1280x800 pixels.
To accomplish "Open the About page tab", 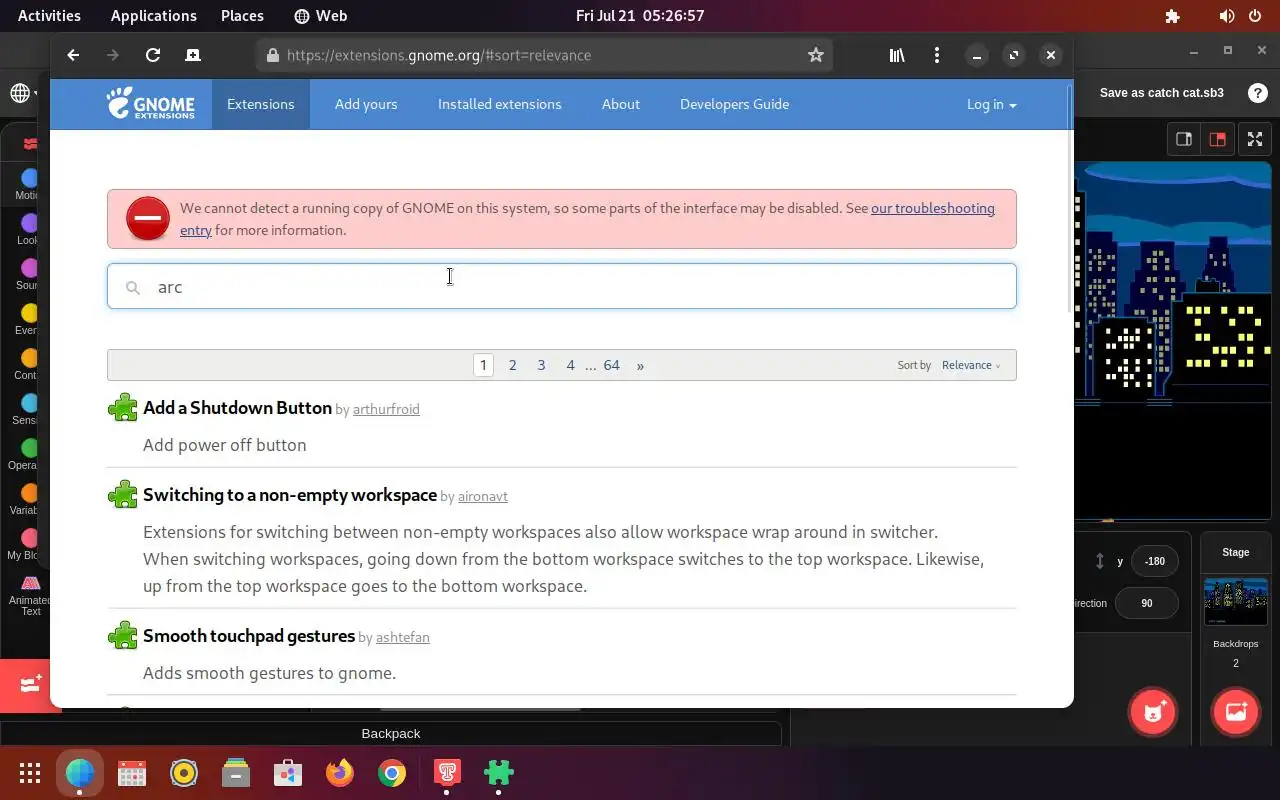I will pos(620,104).
